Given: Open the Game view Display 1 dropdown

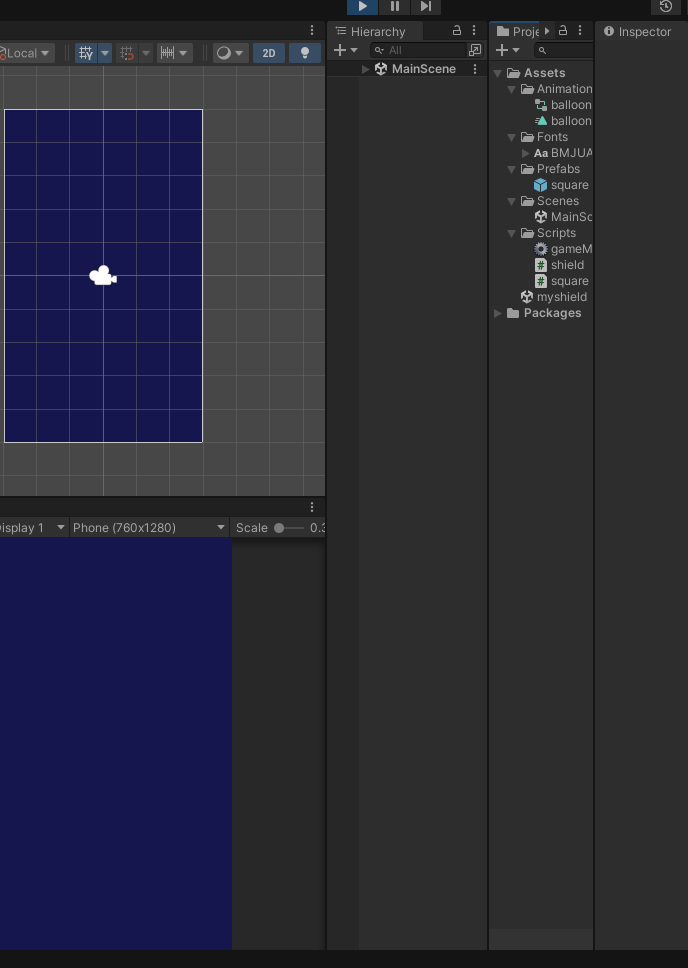Looking at the screenshot, I should (x=33, y=528).
